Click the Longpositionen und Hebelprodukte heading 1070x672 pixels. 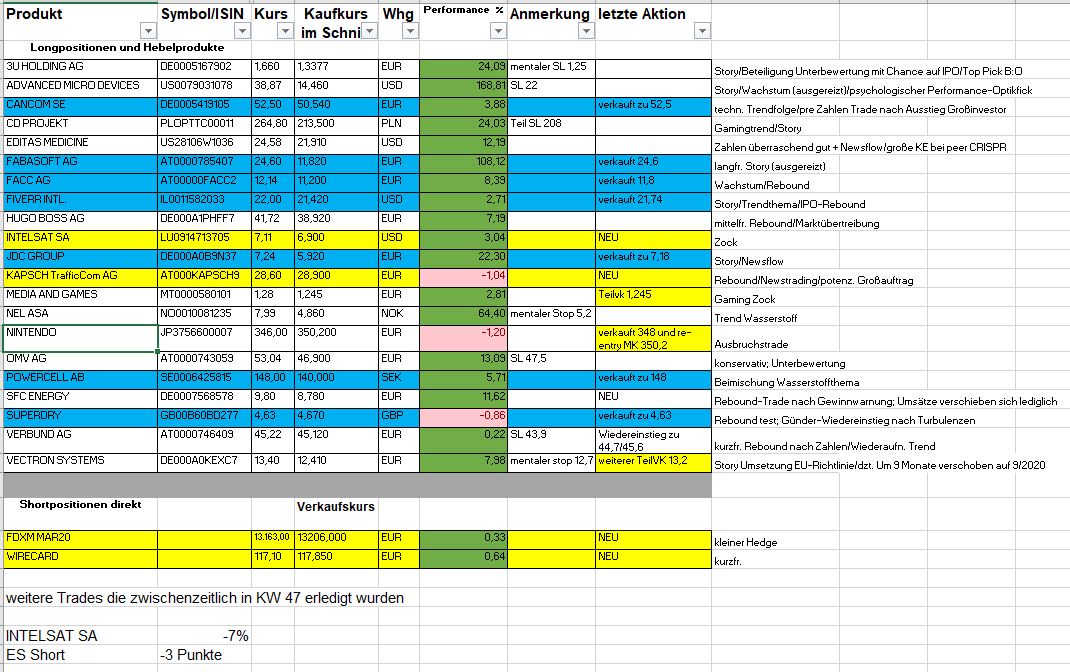[x=127, y=48]
